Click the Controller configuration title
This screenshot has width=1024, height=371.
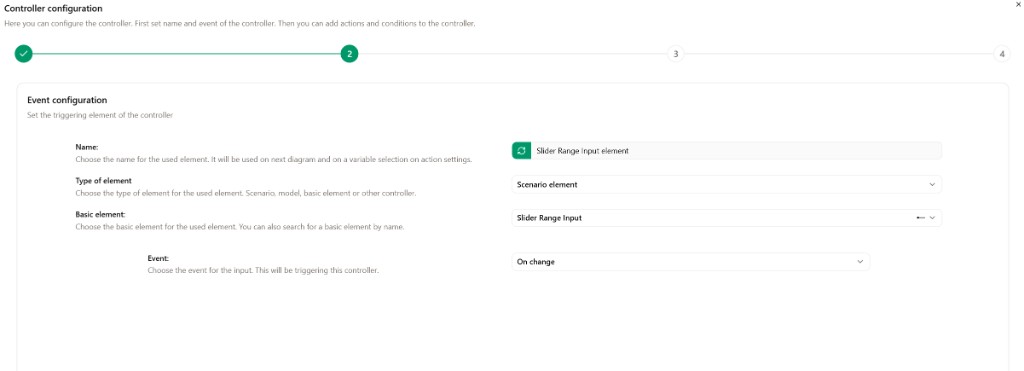[x=53, y=8]
